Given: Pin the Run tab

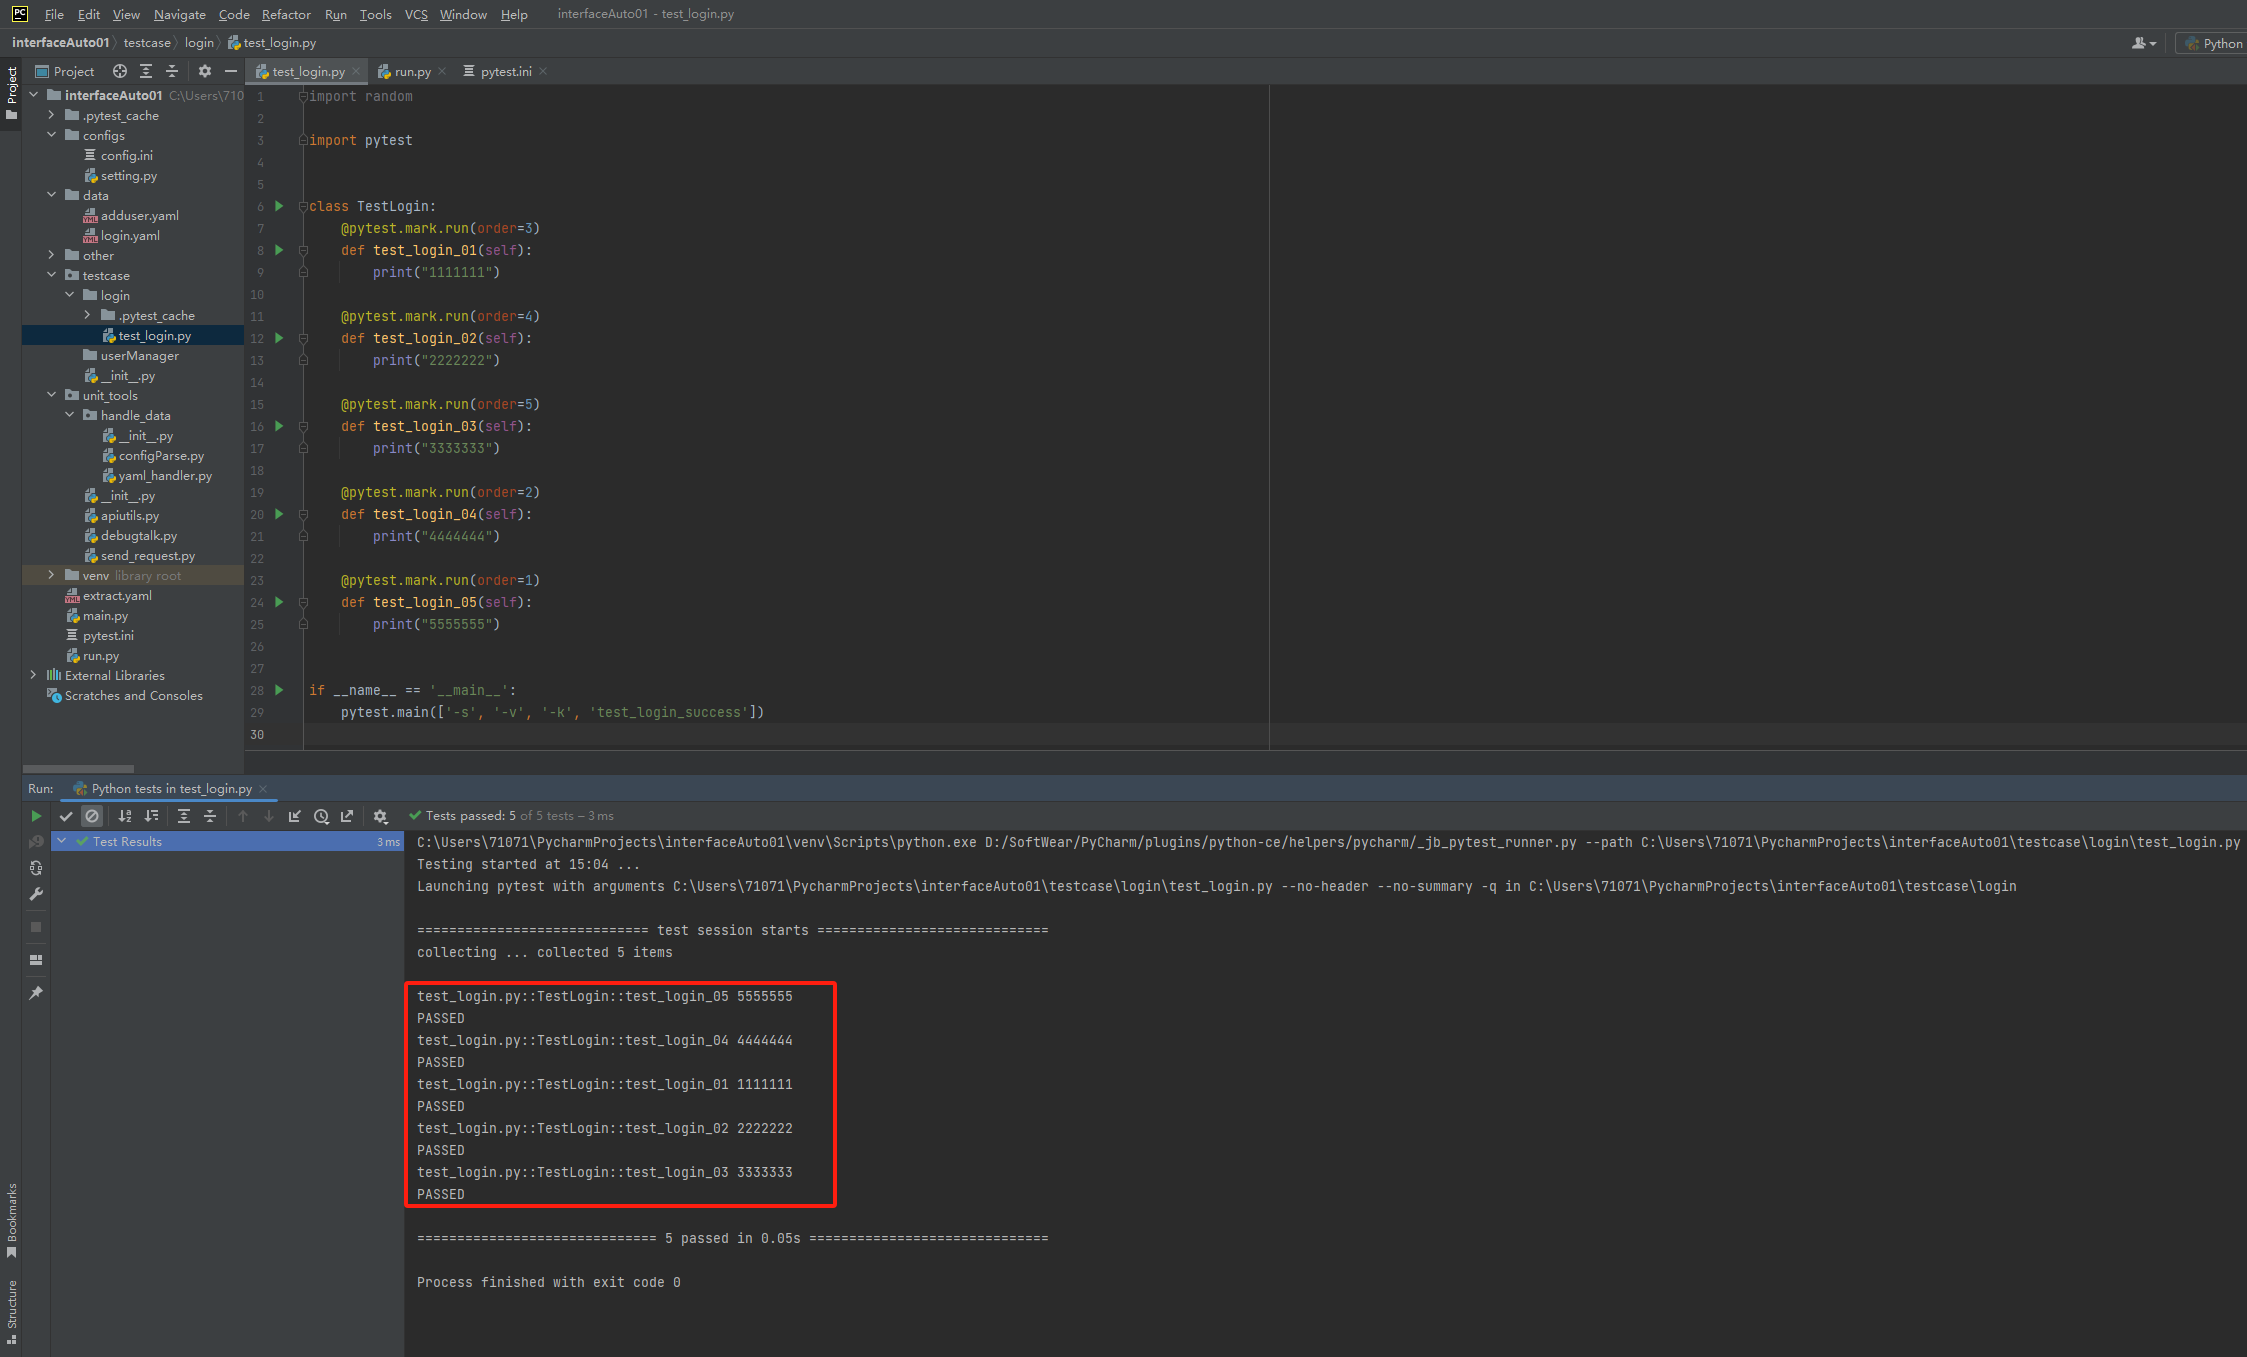Looking at the screenshot, I should click(x=36, y=993).
